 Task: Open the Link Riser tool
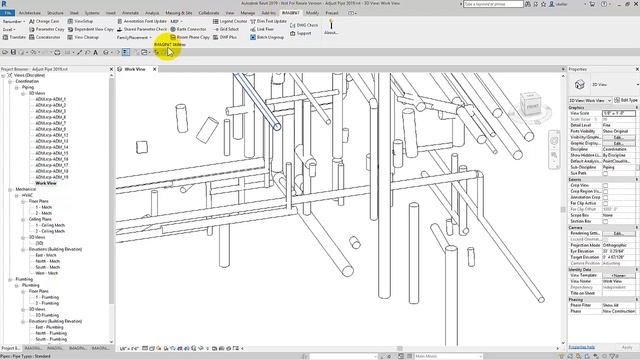pyautogui.click(x=262, y=29)
